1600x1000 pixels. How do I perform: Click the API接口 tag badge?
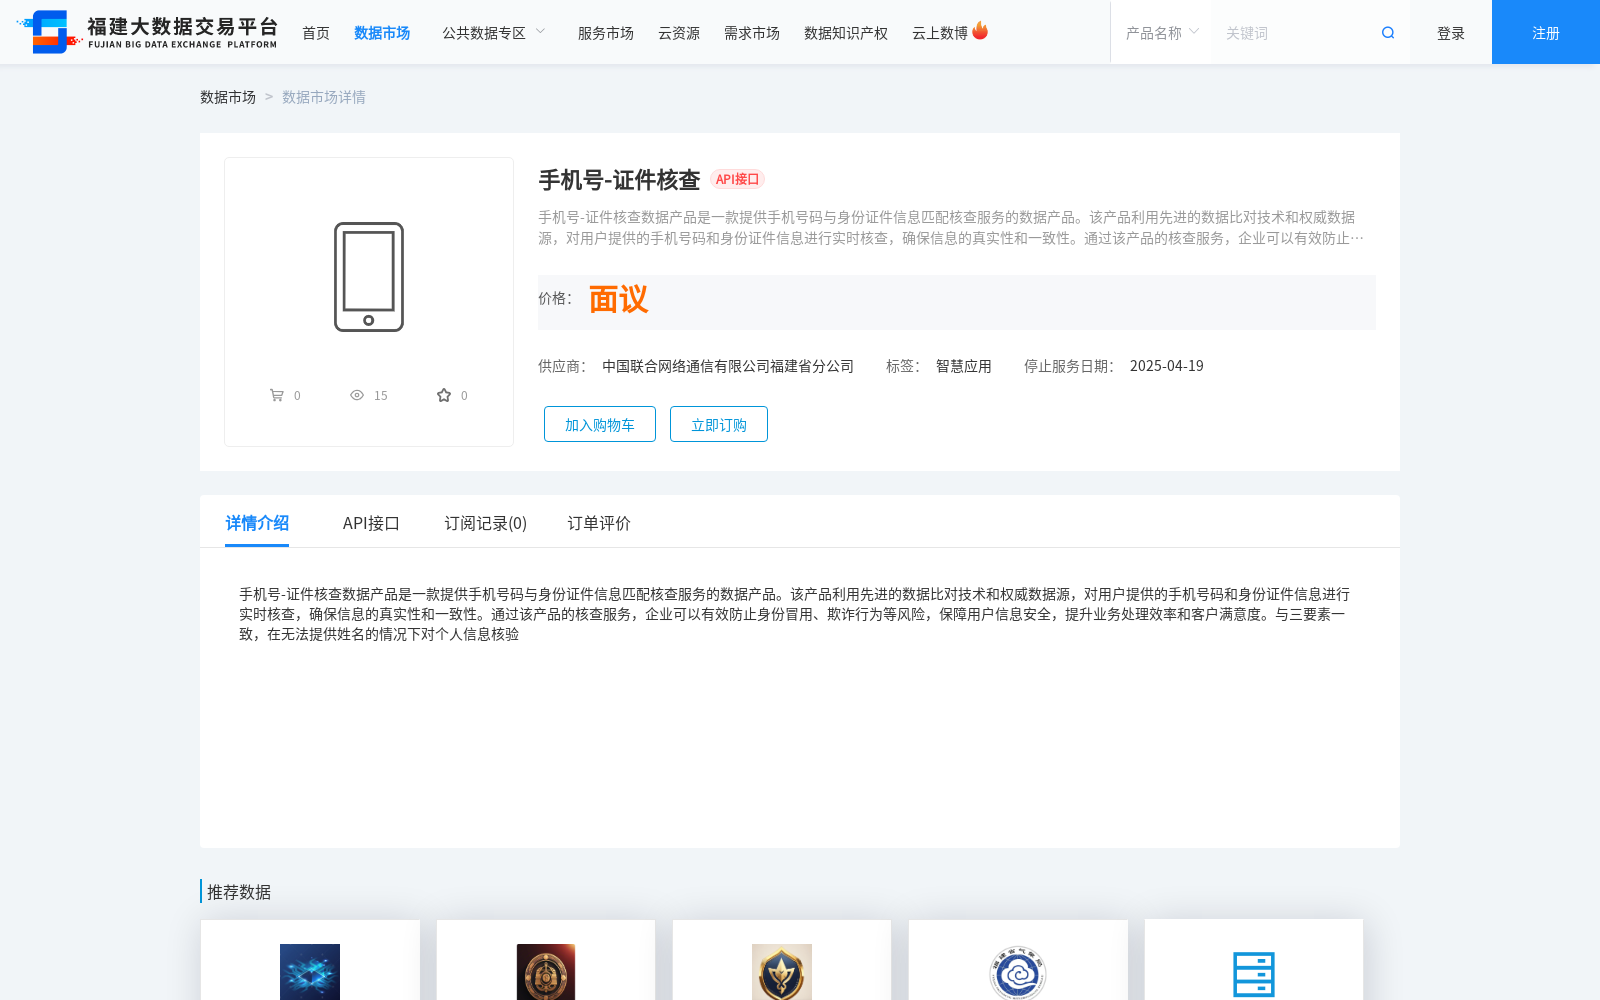click(738, 179)
